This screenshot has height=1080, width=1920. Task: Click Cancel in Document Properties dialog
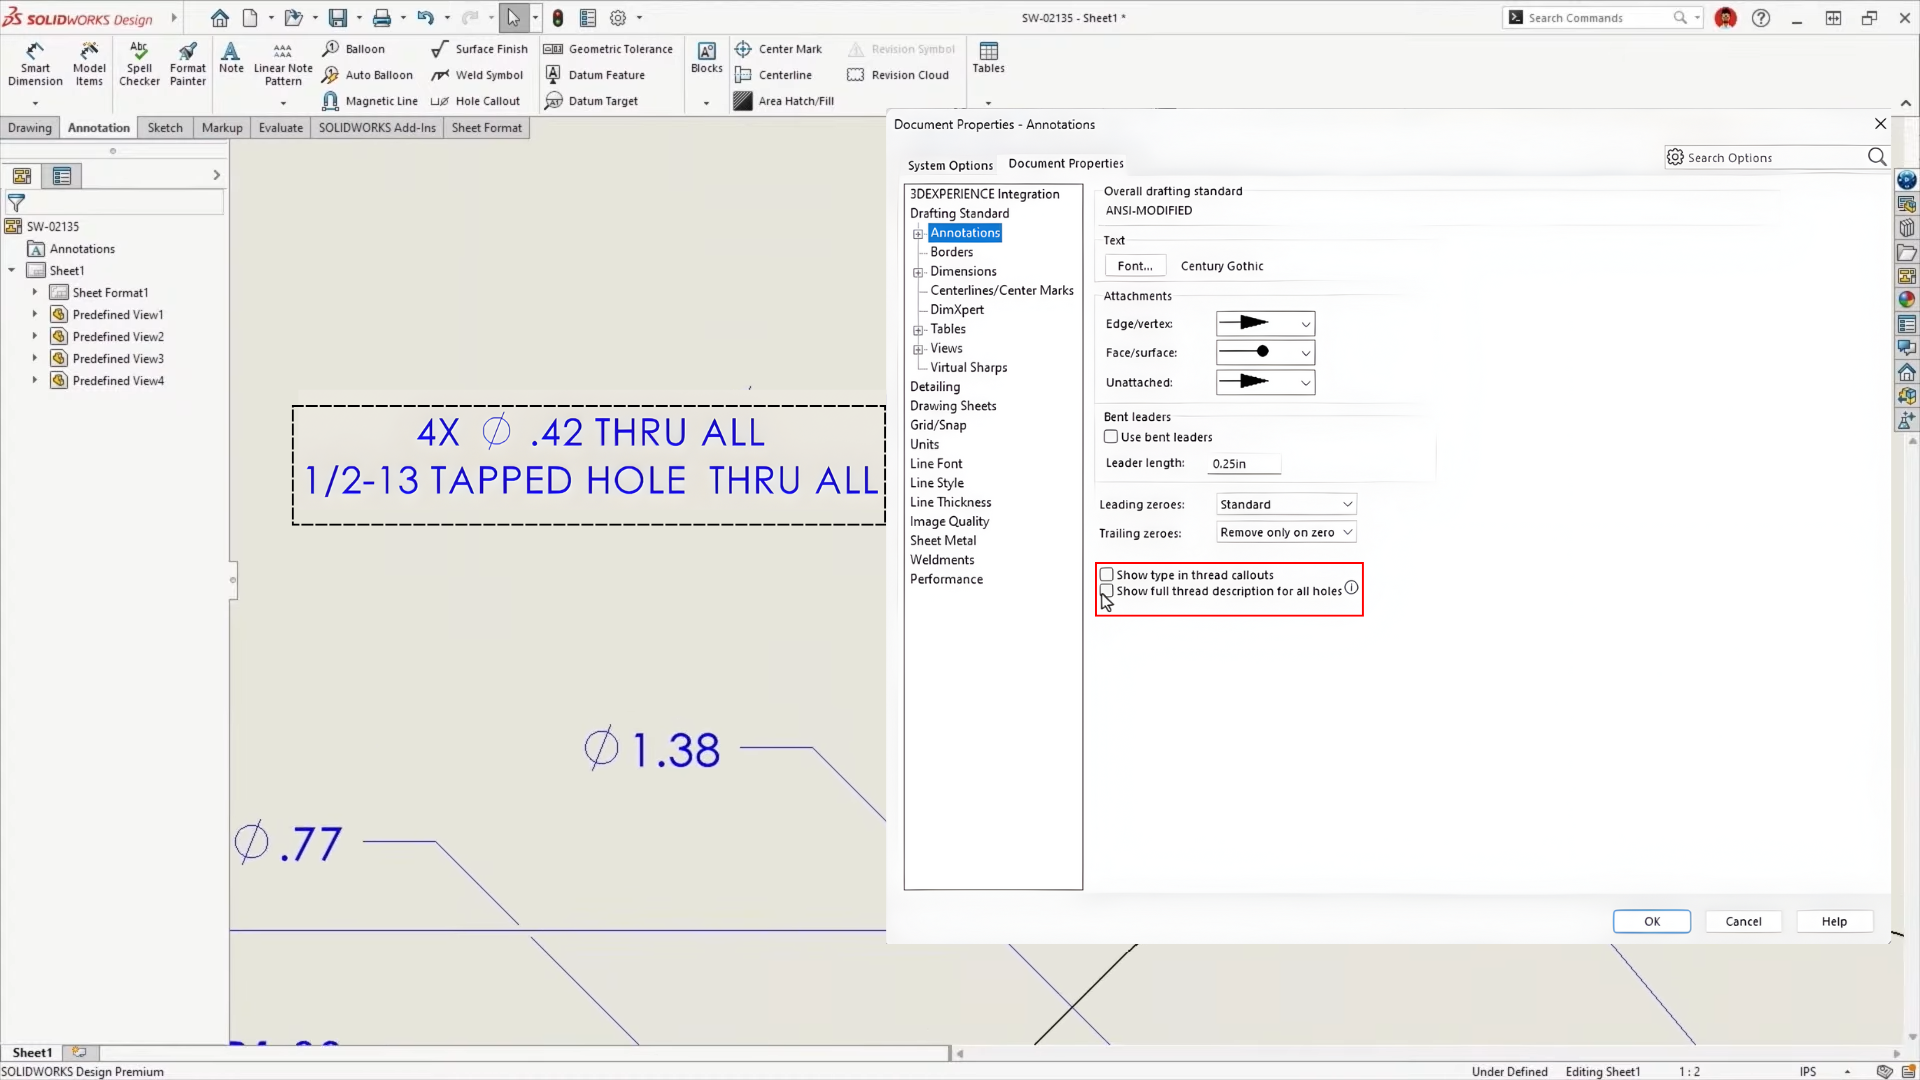pyautogui.click(x=1743, y=922)
